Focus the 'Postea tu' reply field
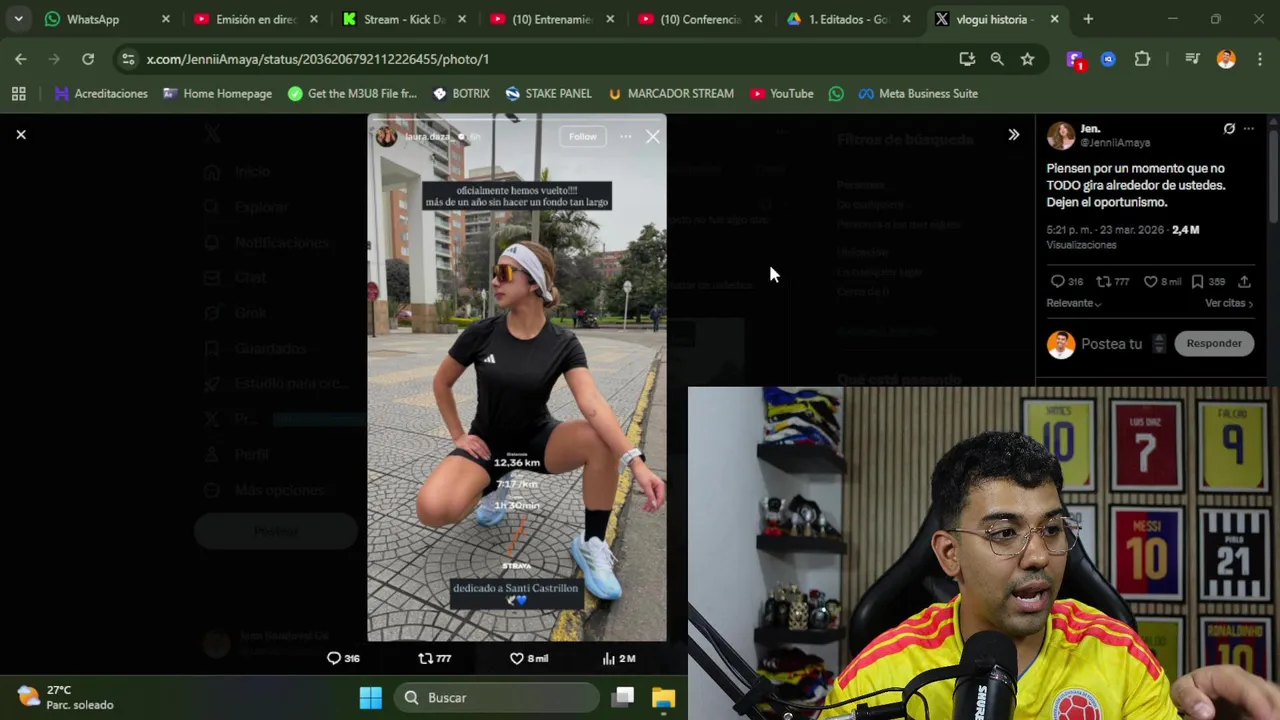Screen dimensions: 1280x720 pos(1112,344)
